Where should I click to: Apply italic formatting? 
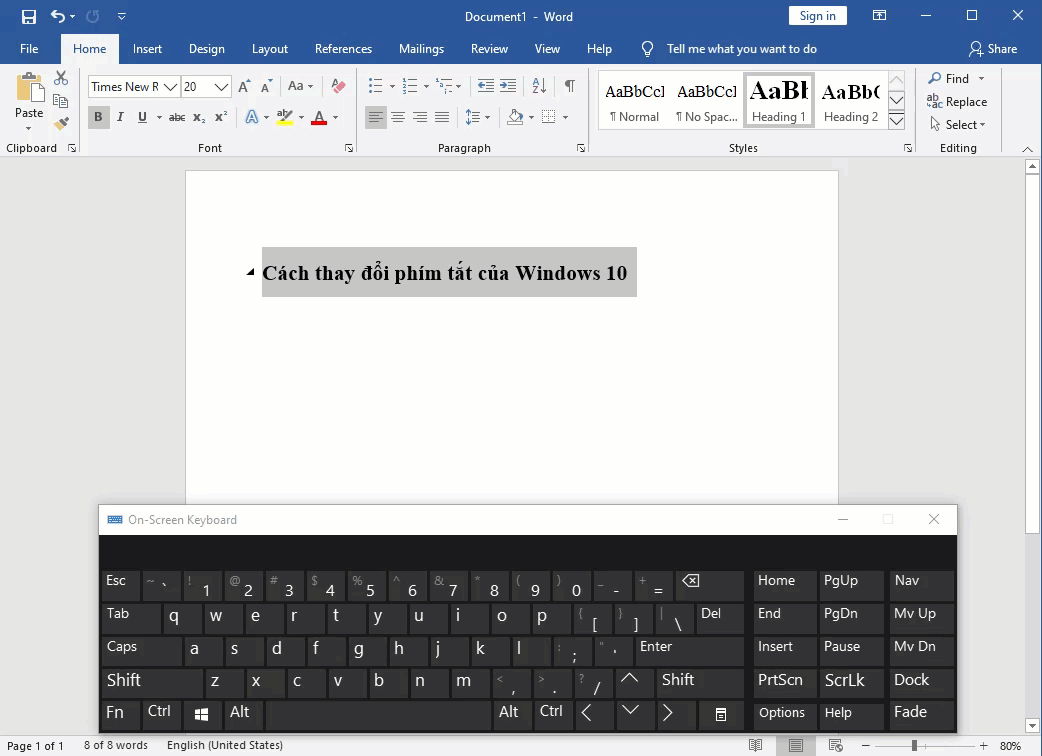point(120,117)
